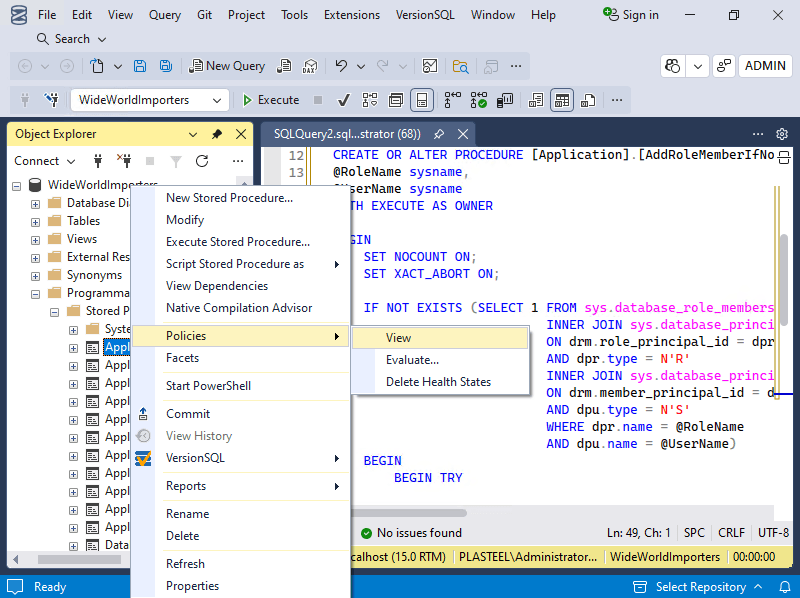Open the Object Explorer window position dropdown
This screenshot has height=598, width=800.
193,134
